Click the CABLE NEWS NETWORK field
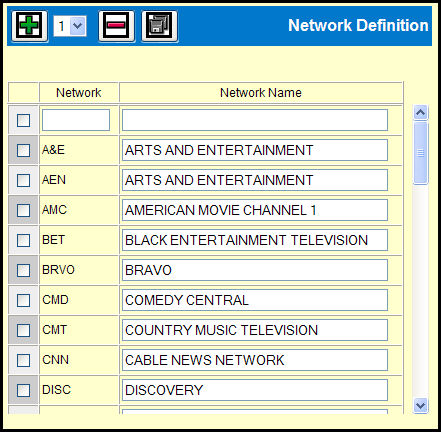The image size is (441, 432). coord(255,360)
